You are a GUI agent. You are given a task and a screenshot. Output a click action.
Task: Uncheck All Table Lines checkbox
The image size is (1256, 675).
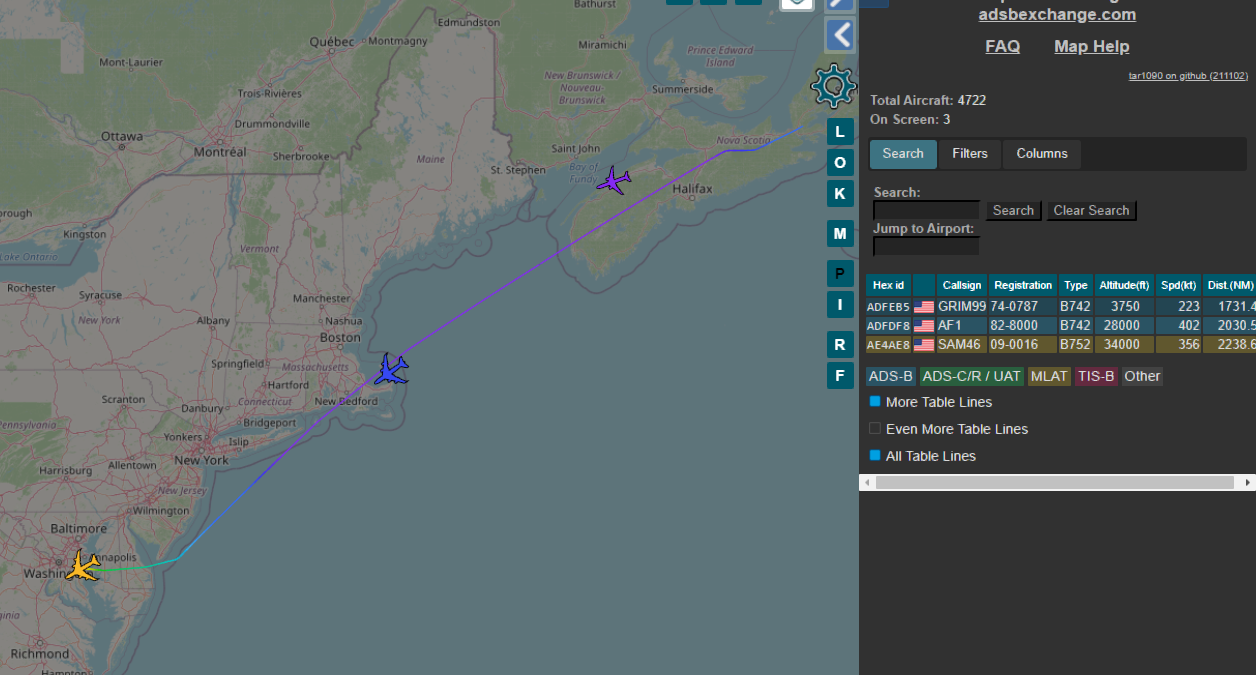coord(875,456)
